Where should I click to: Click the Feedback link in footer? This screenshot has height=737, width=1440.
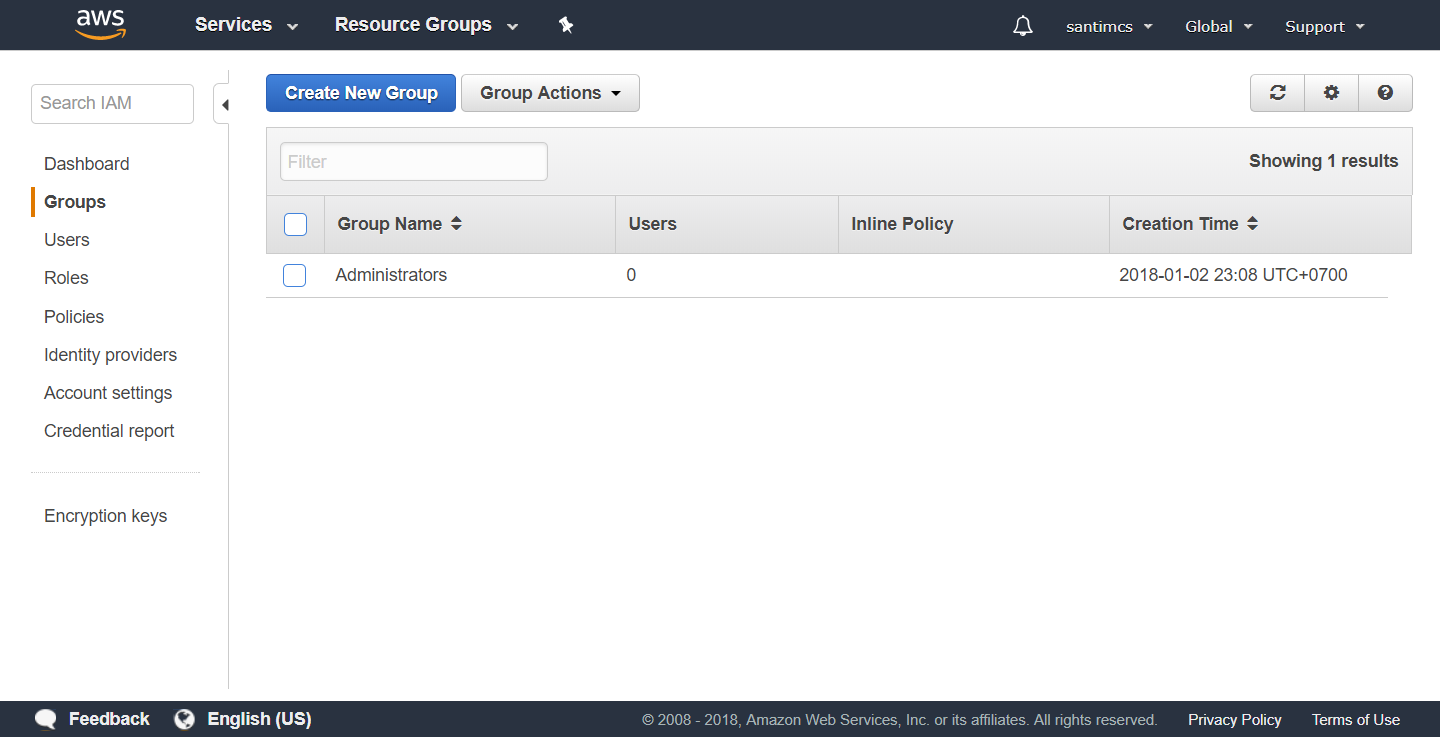(109, 719)
